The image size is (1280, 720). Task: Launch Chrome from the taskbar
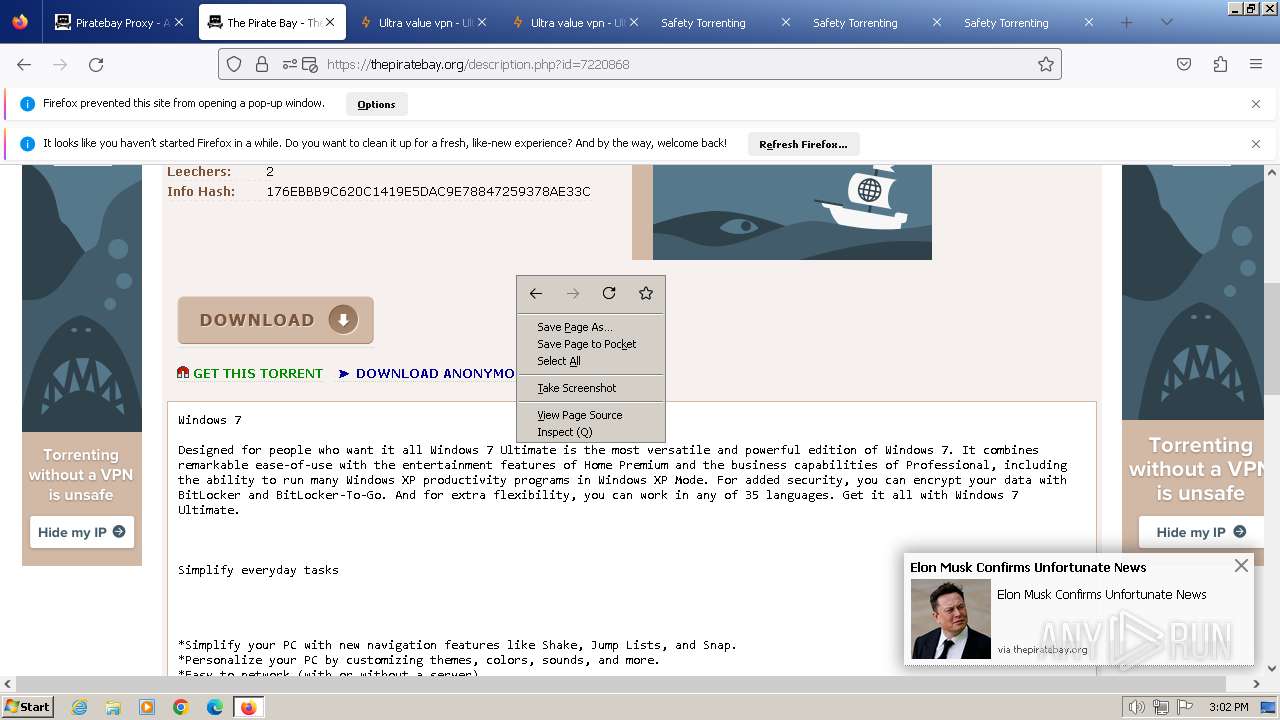181,707
